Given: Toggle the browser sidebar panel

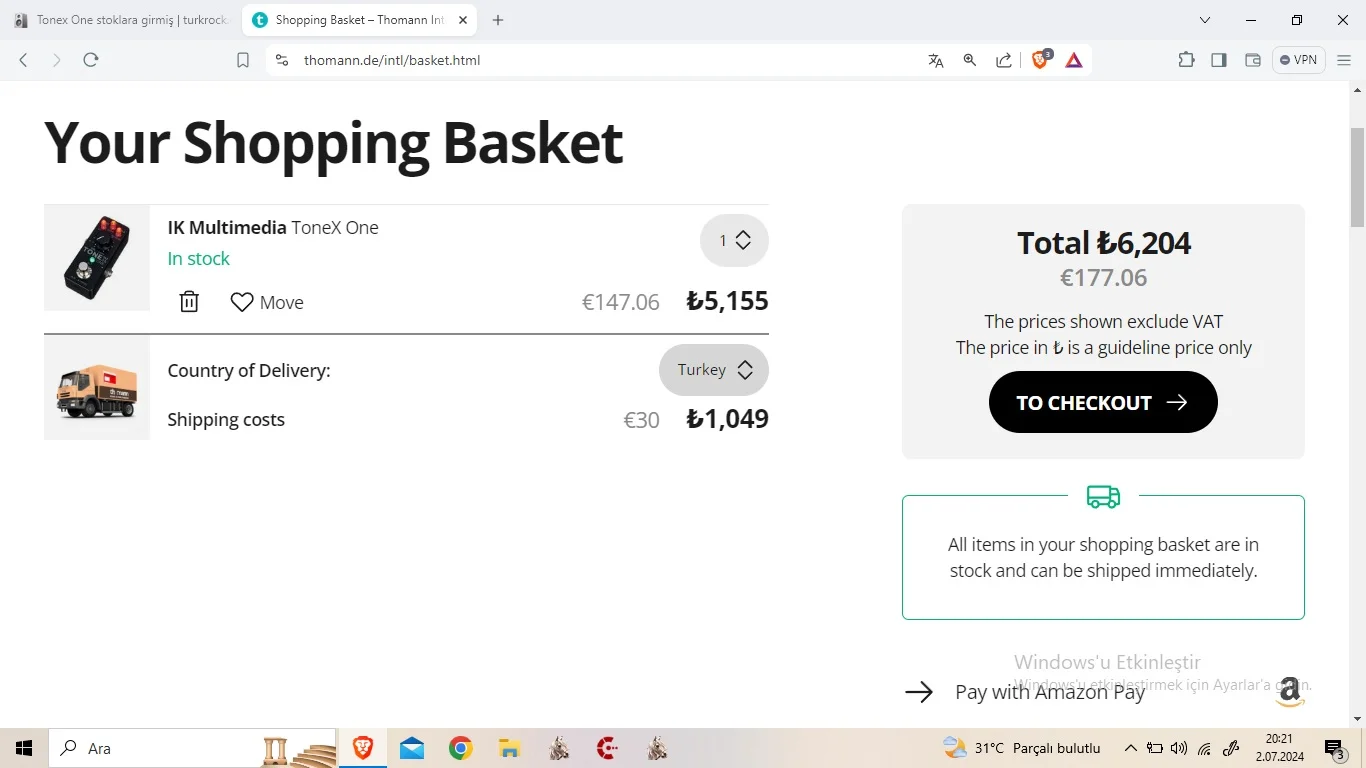Looking at the screenshot, I should (x=1219, y=60).
